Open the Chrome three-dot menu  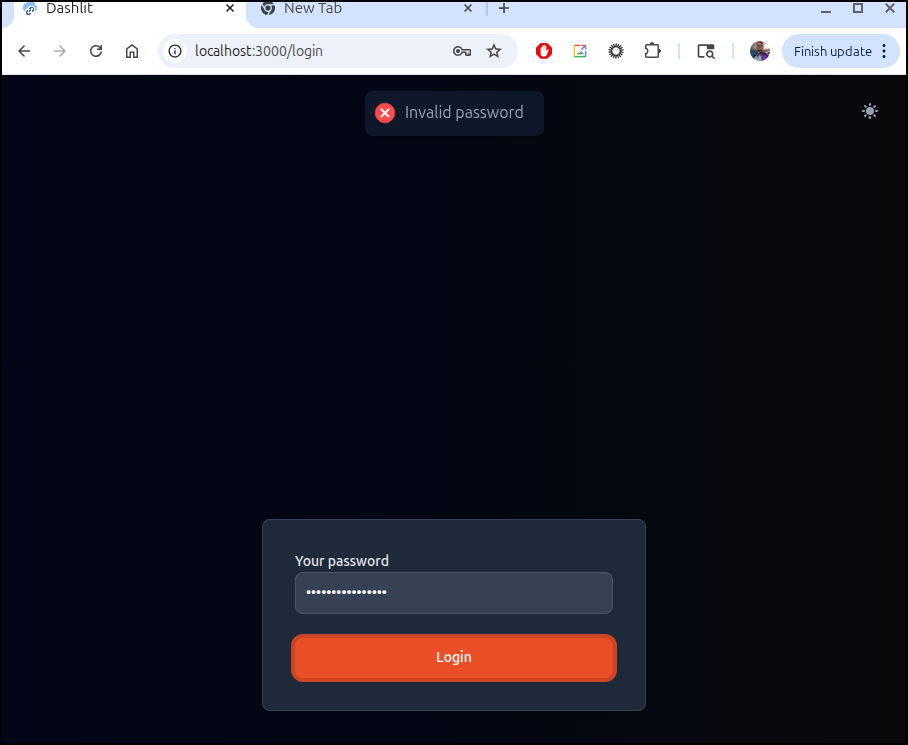(884, 51)
